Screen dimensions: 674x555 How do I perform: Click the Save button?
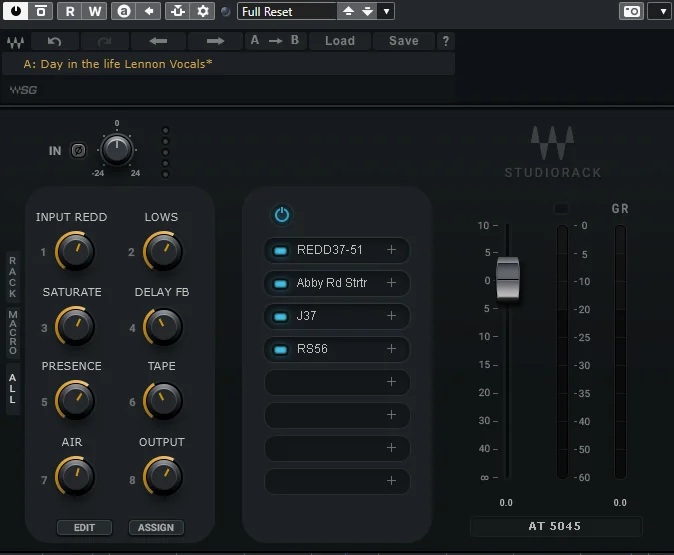404,41
